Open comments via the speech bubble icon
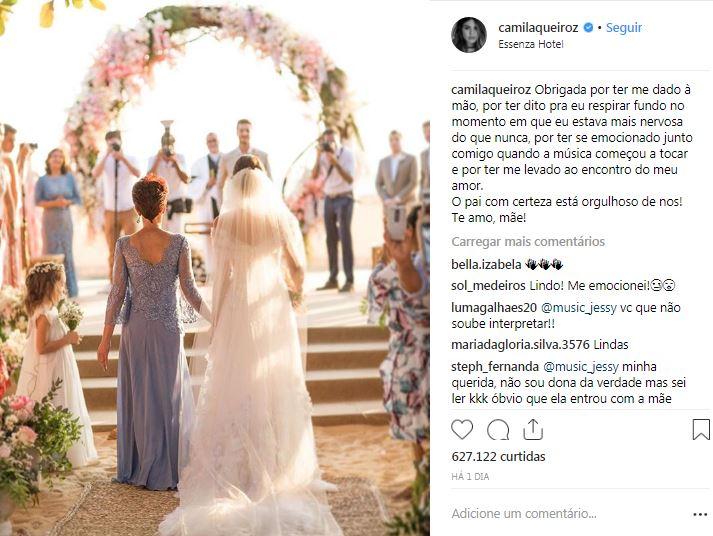The image size is (713, 536). pyautogui.click(x=497, y=430)
